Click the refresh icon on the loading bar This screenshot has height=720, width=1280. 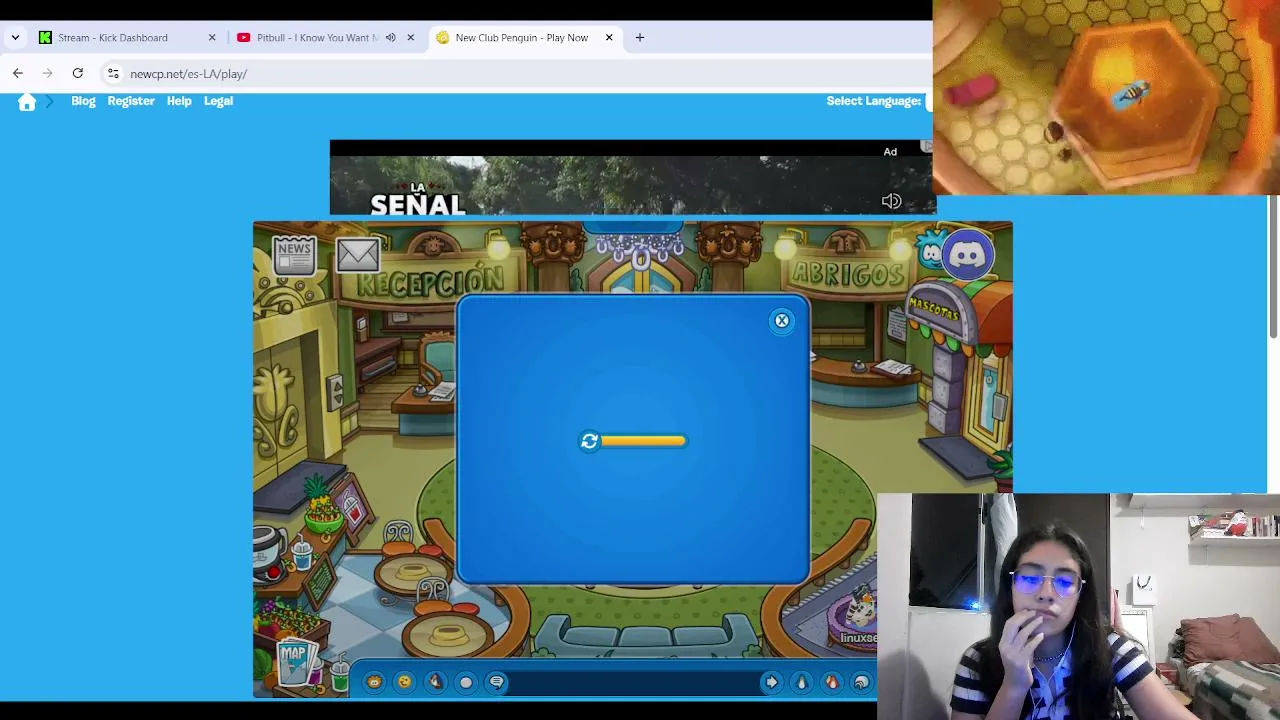[589, 441]
